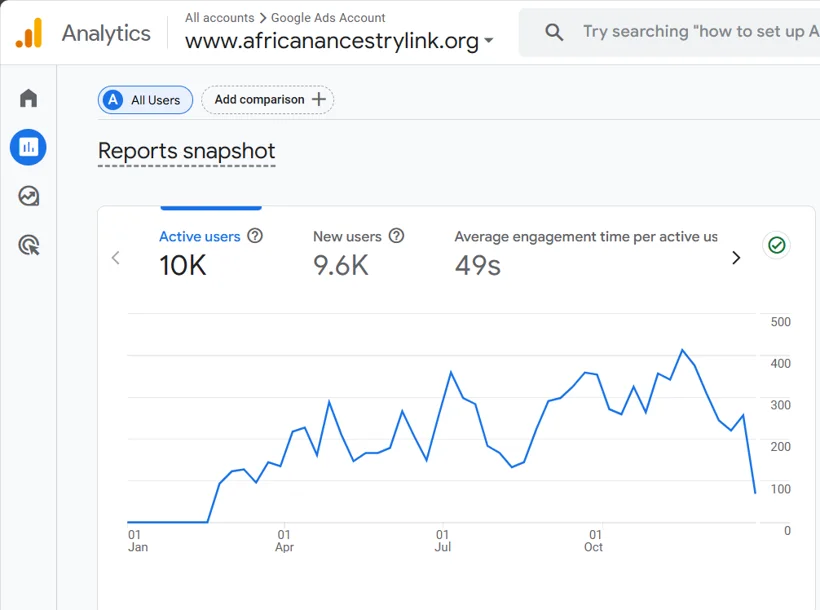The height and width of the screenshot is (610, 820).
Task: Select the New users metric tab
Action: pos(359,253)
